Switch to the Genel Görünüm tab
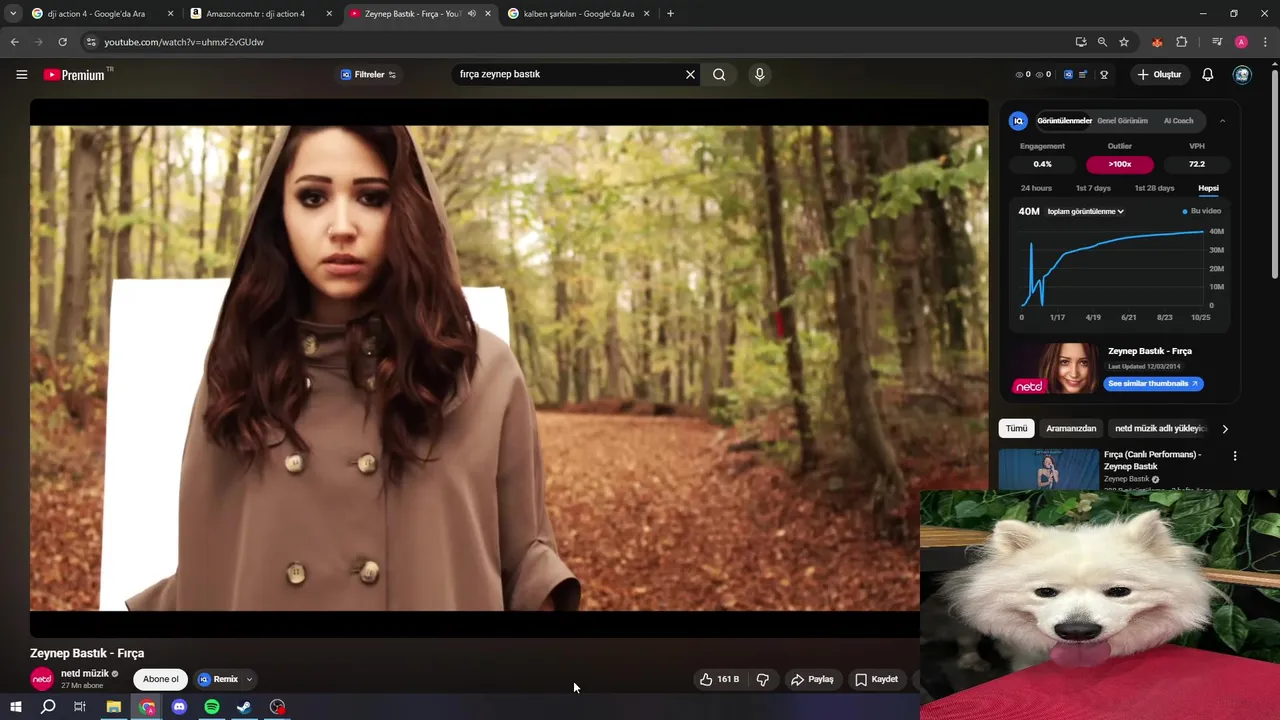1280x720 pixels. click(1122, 121)
